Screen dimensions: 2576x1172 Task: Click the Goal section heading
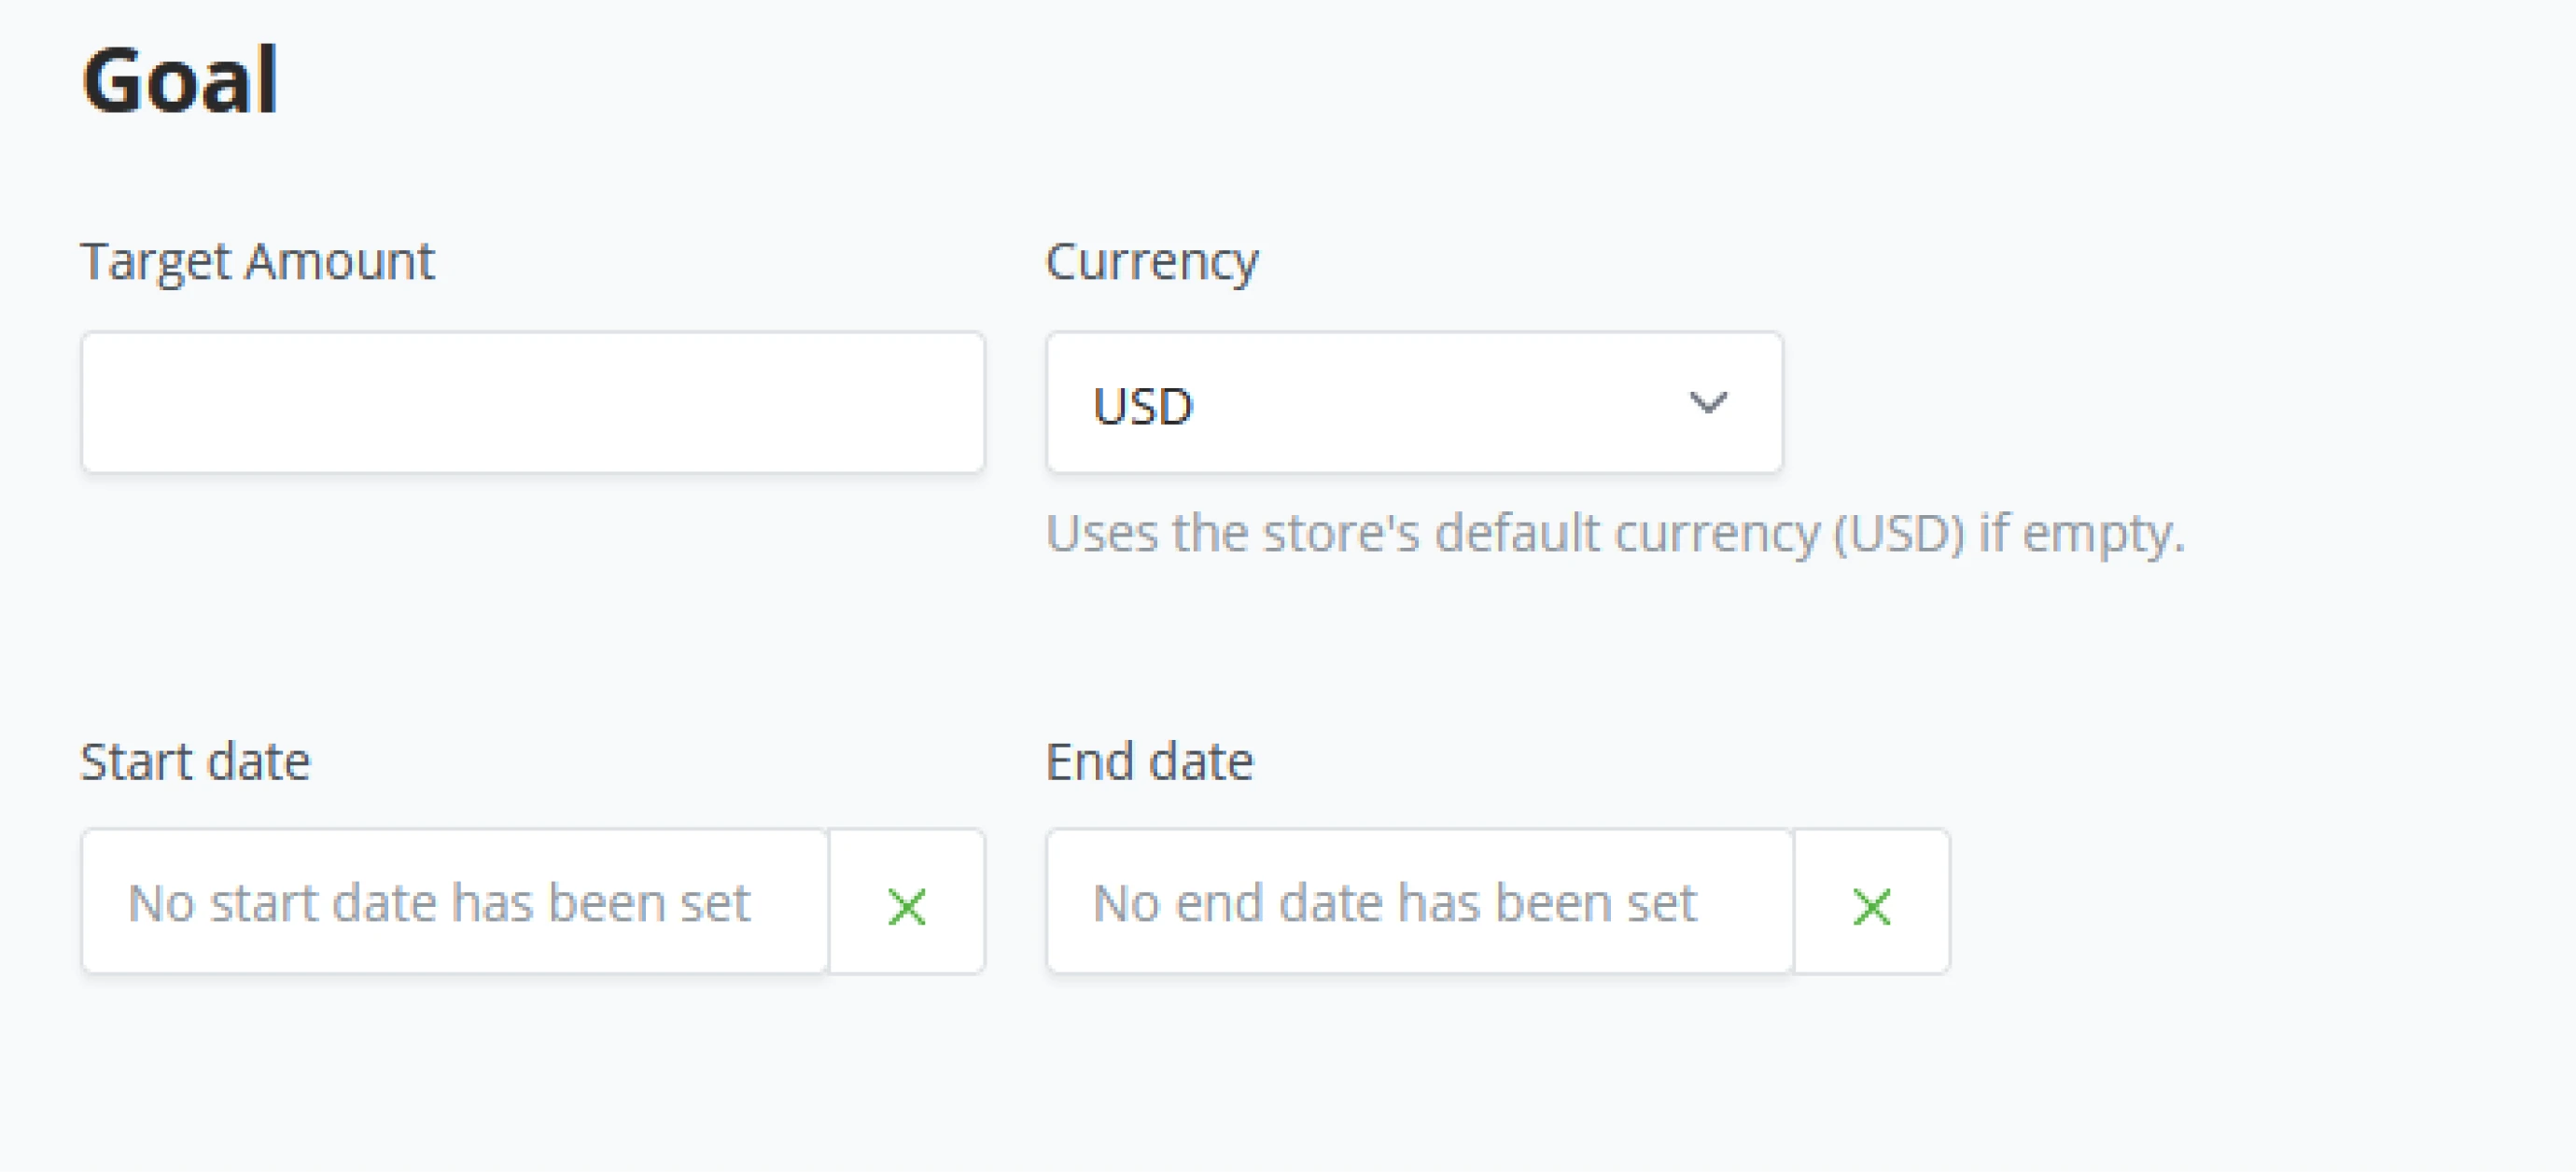click(x=180, y=80)
